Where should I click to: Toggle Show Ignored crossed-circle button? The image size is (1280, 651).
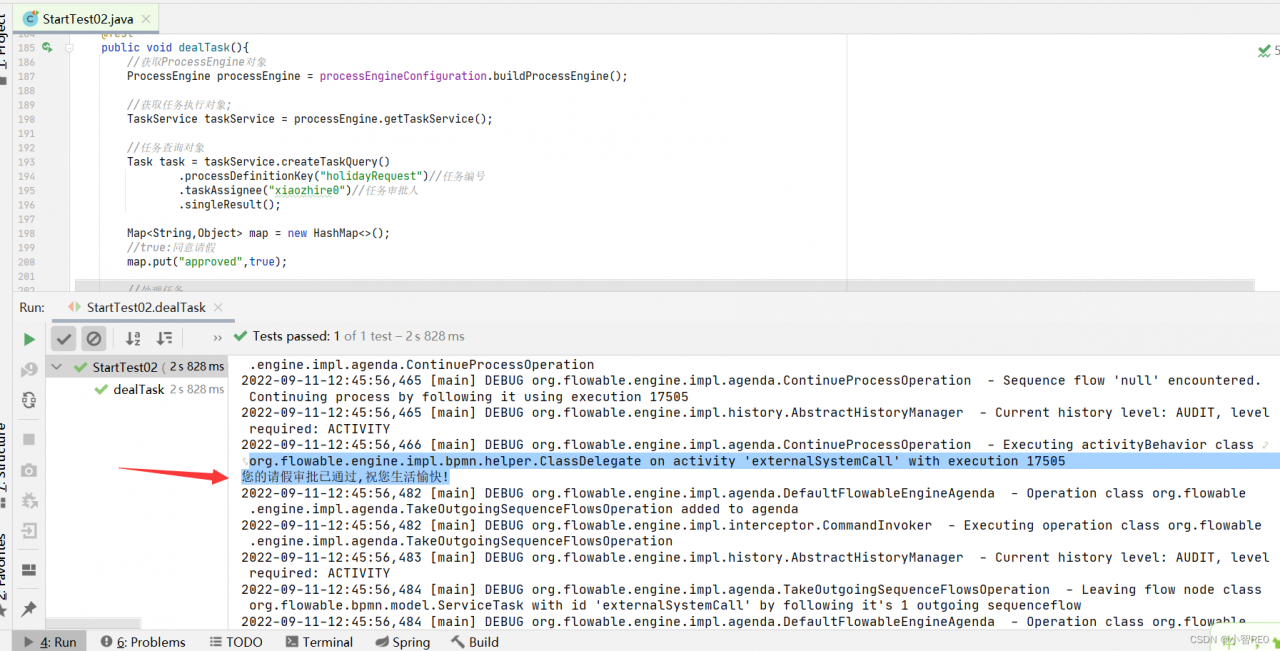93,338
